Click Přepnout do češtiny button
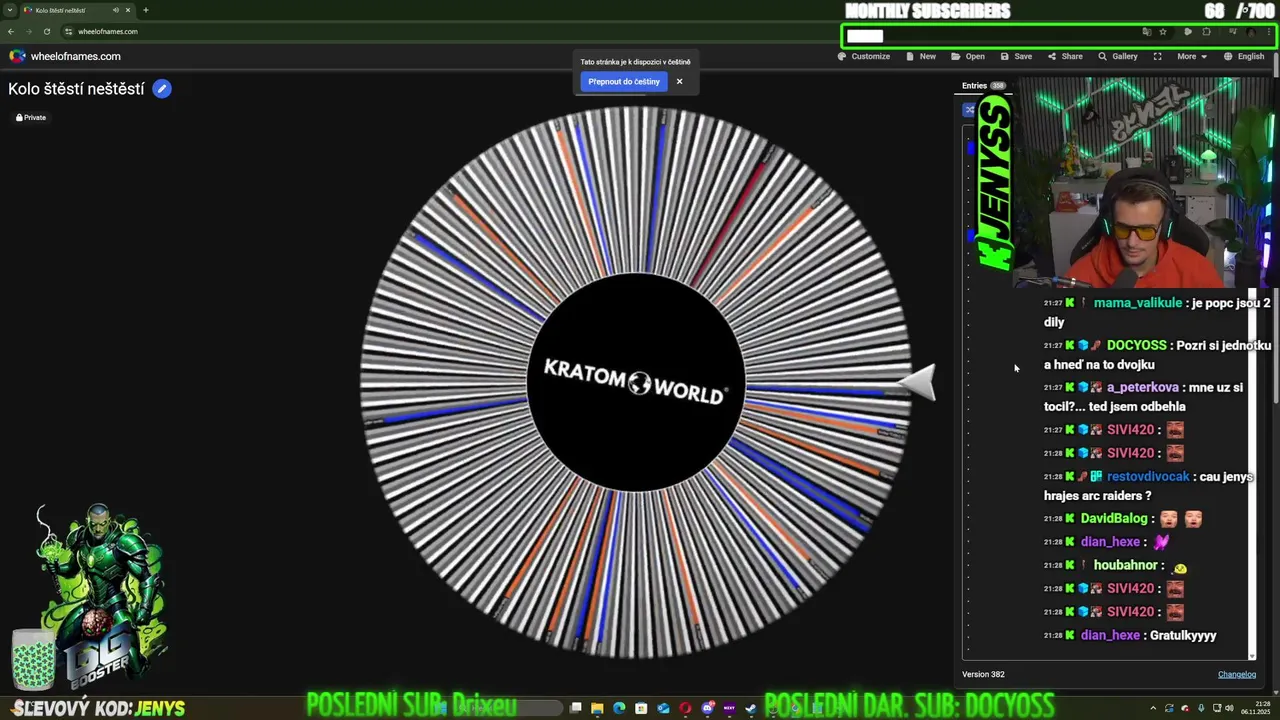This screenshot has height=720, width=1280. coord(624,82)
